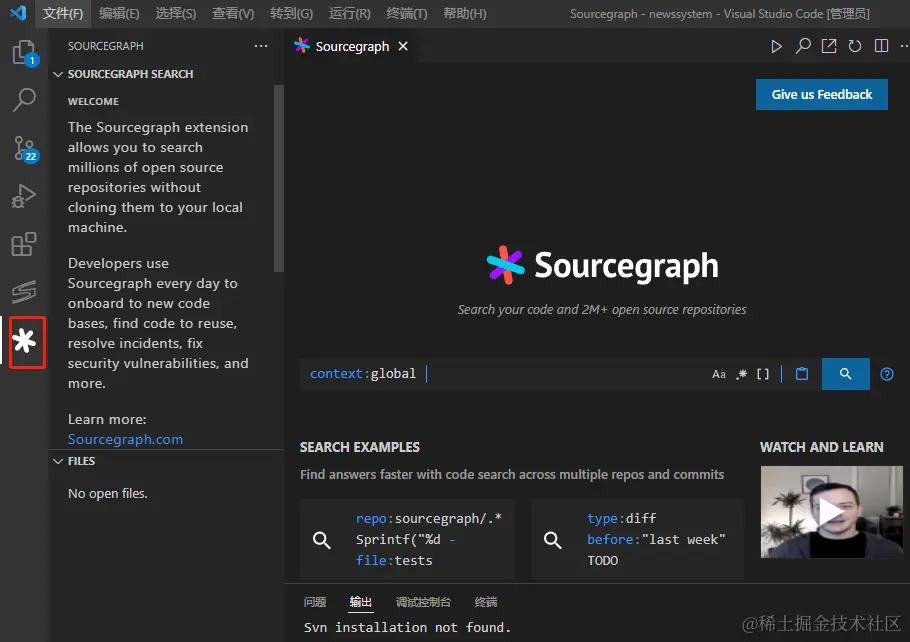Open the Extensions view
Image resolution: width=910 pixels, height=642 pixels.
(24, 244)
